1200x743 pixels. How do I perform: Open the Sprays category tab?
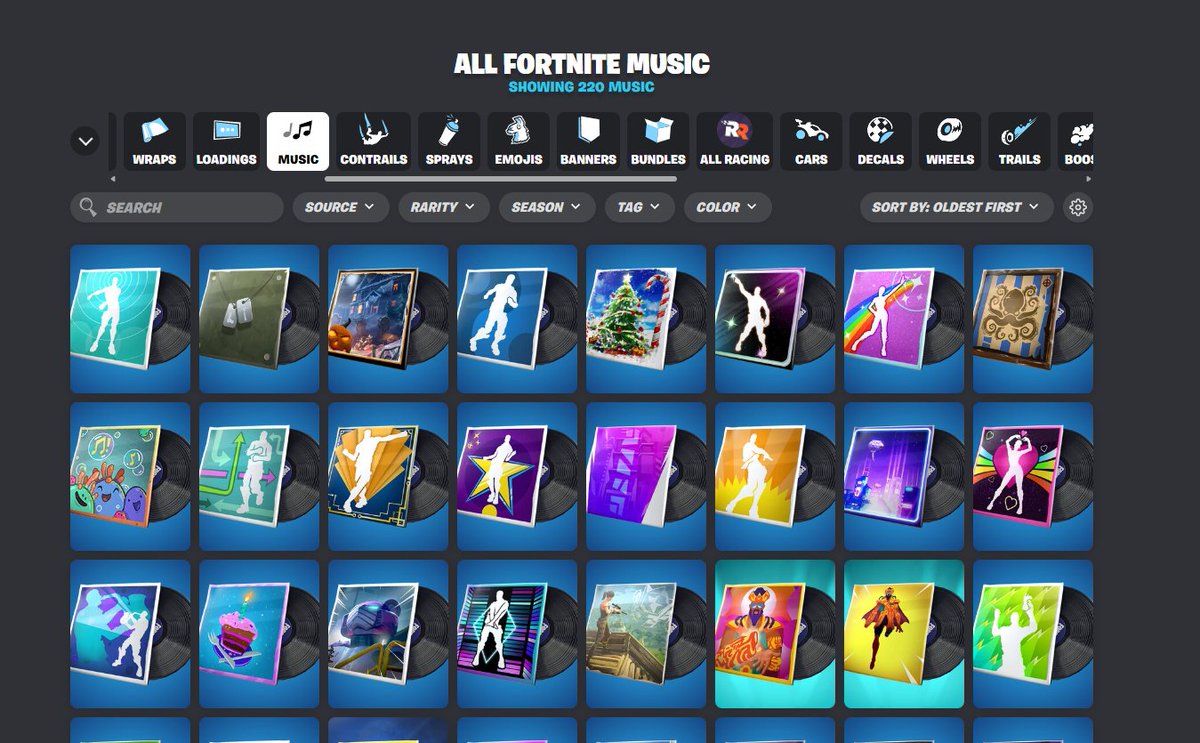(449, 141)
